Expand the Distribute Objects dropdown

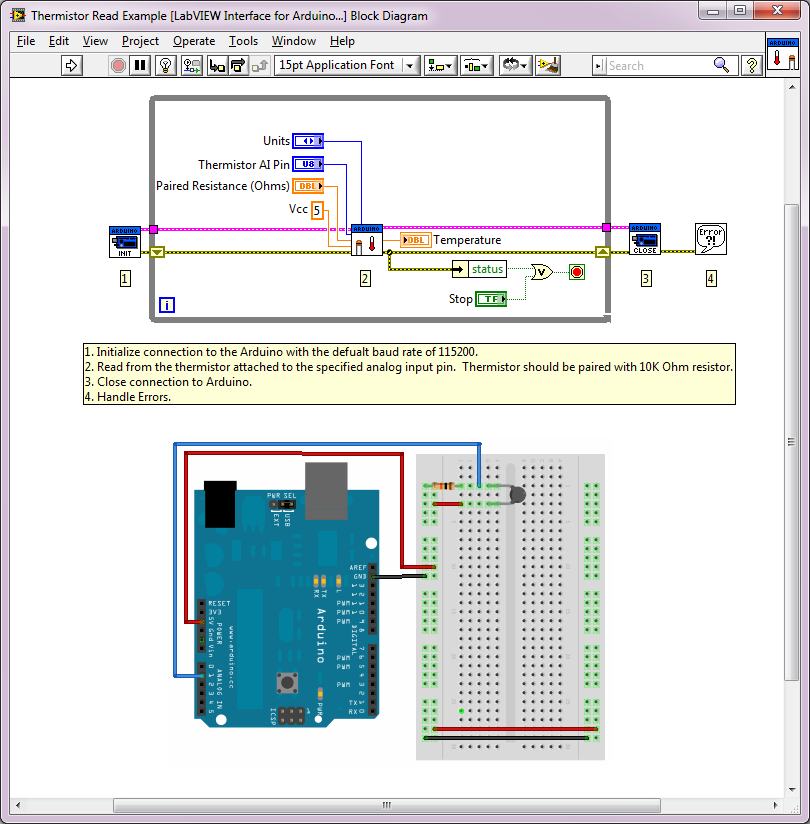[476, 65]
